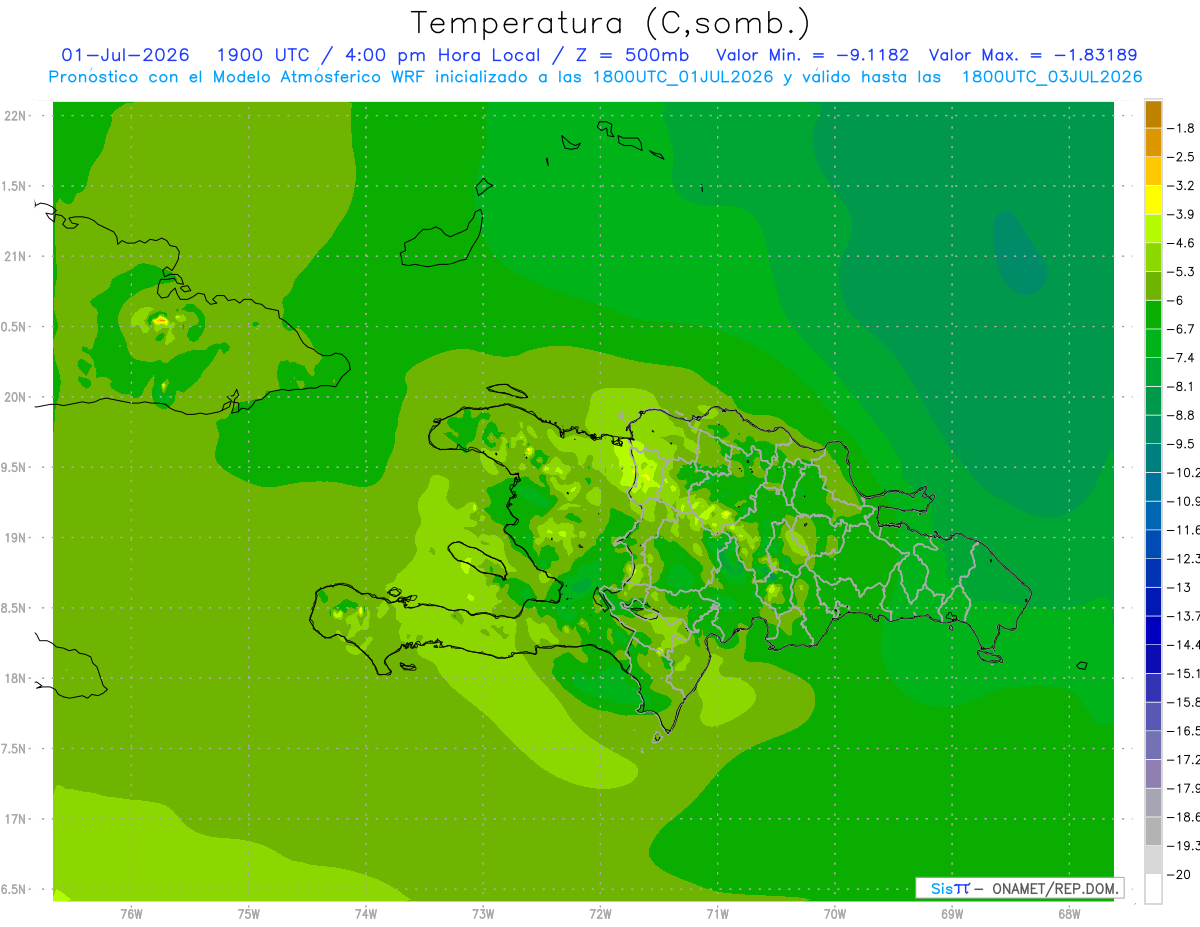Click the '-3.9' colorbar label

coord(1181,215)
